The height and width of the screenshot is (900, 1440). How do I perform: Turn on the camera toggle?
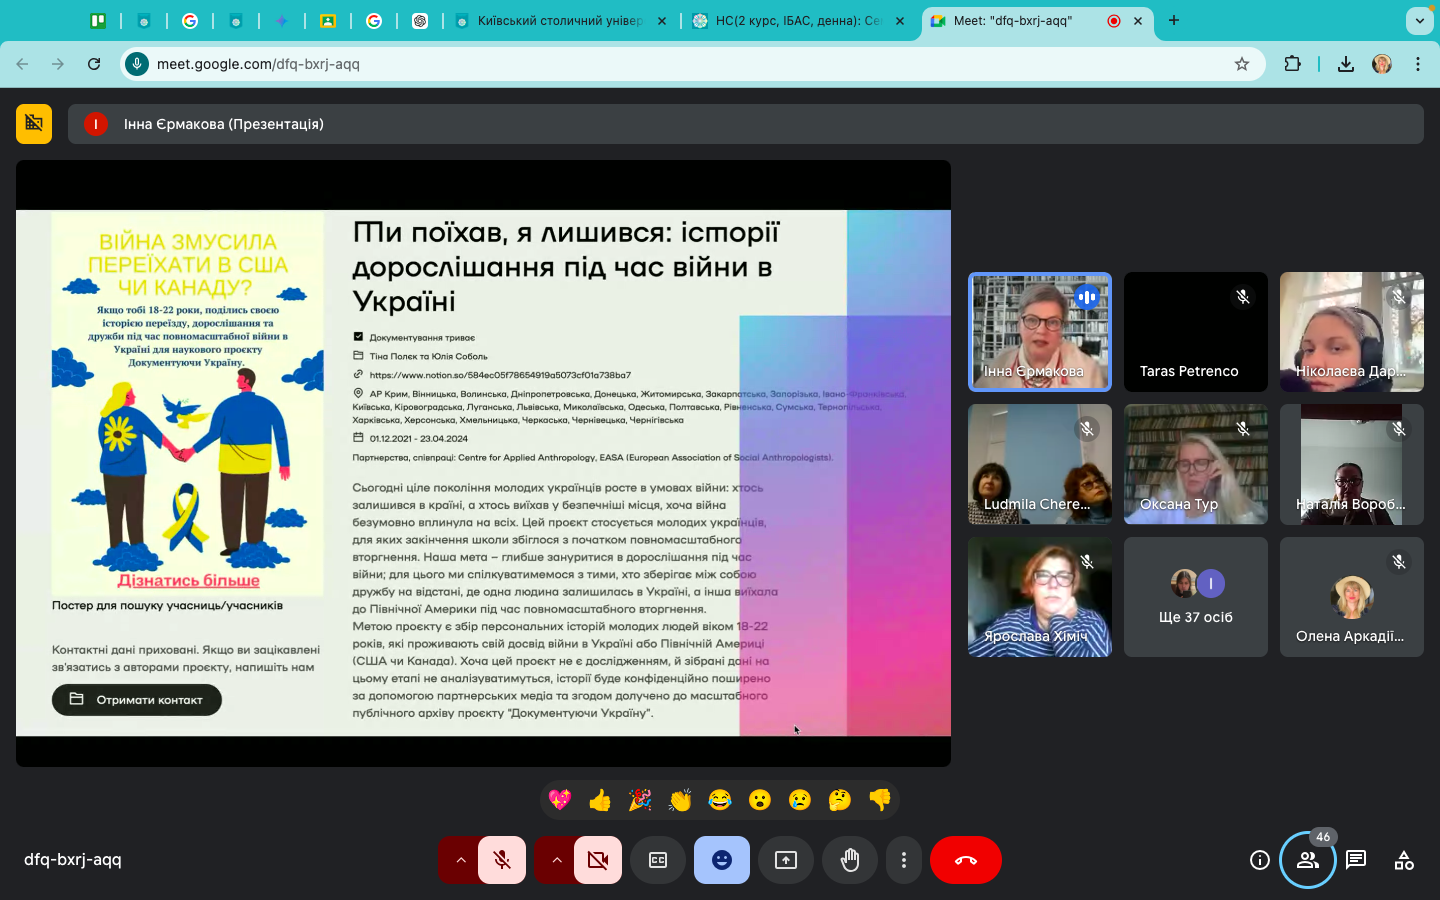(598, 860)
